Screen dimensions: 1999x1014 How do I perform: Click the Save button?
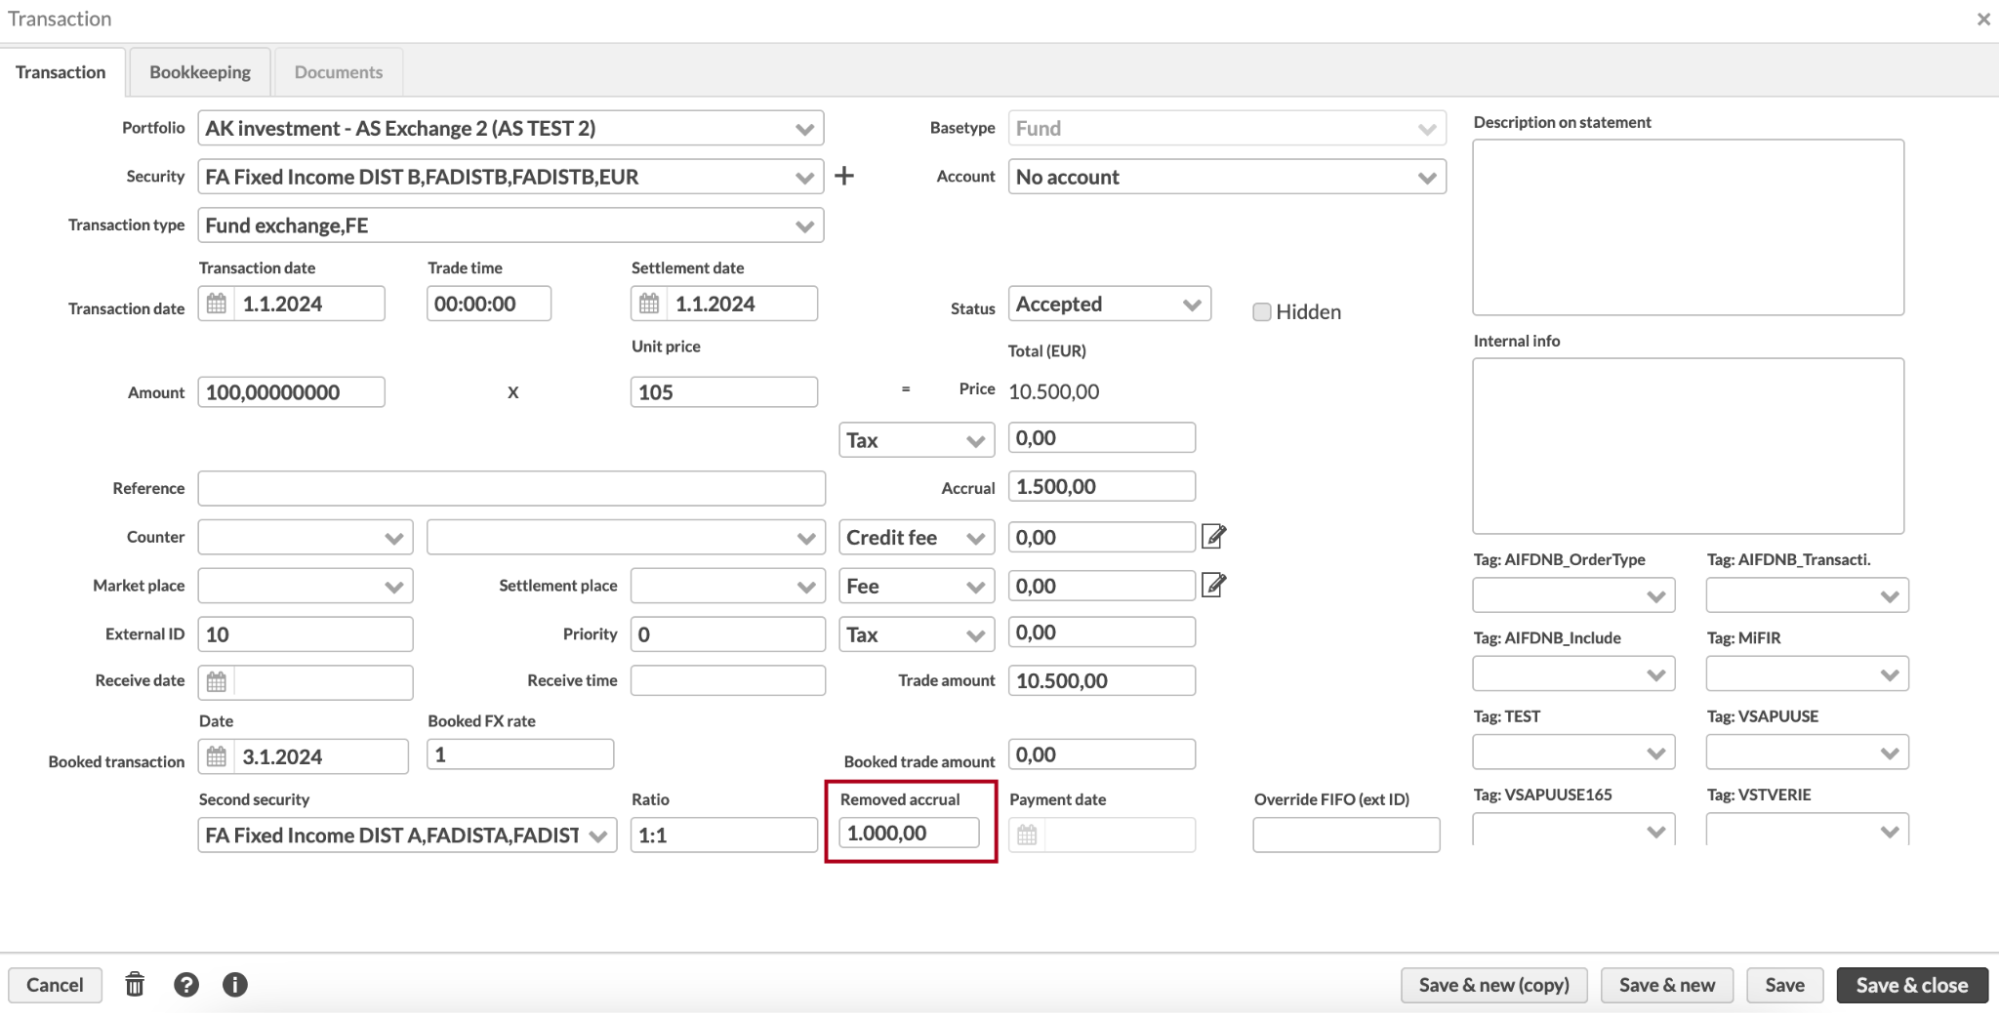point(1784,985)
